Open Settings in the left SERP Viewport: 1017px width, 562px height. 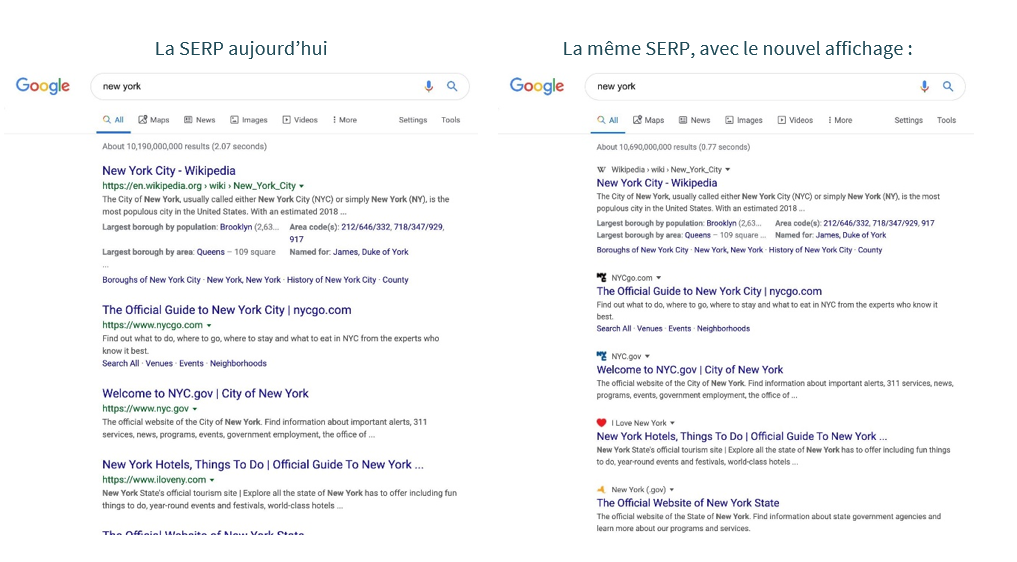click(x=413, y=120)
